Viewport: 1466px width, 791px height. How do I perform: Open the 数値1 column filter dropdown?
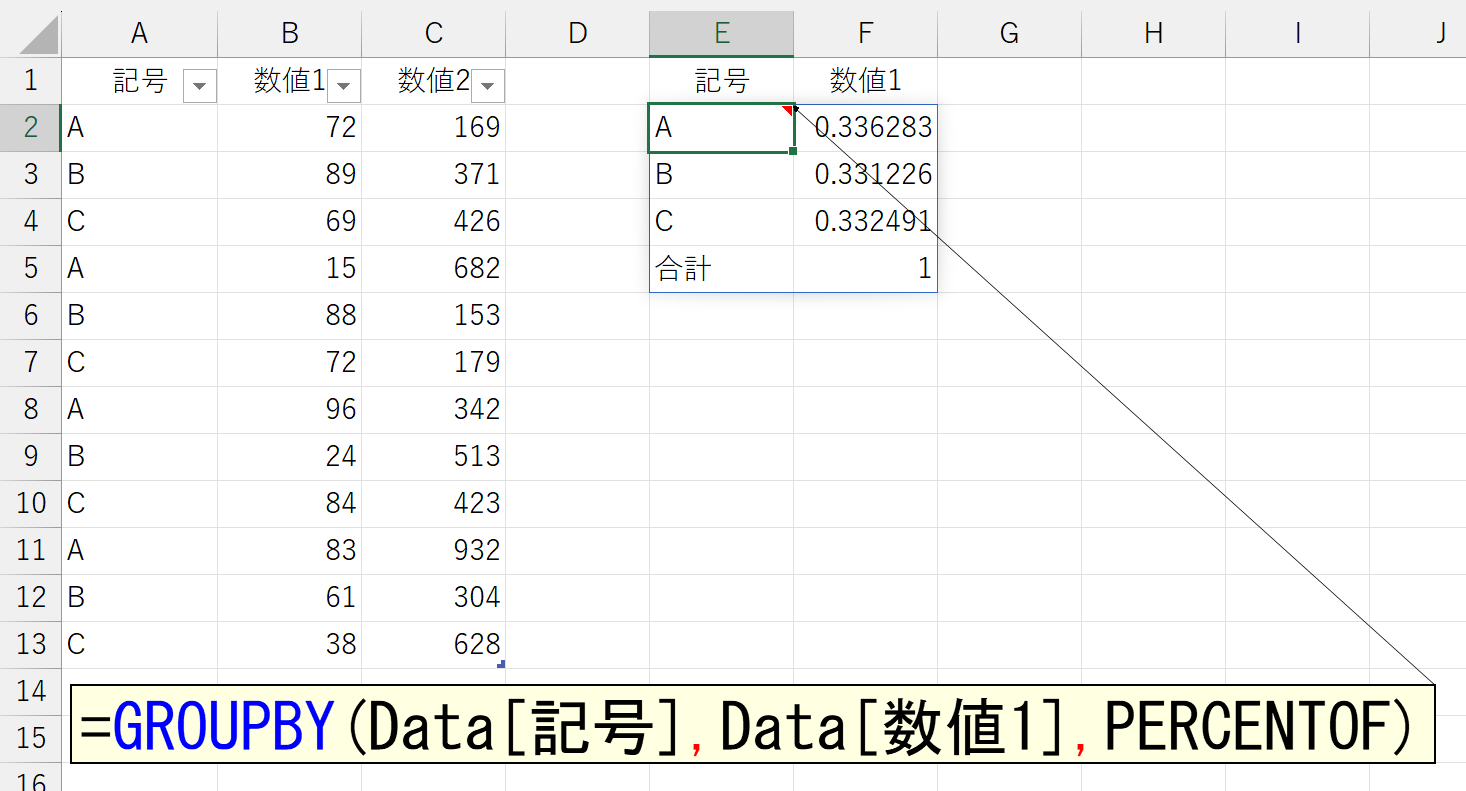(344, 87)
